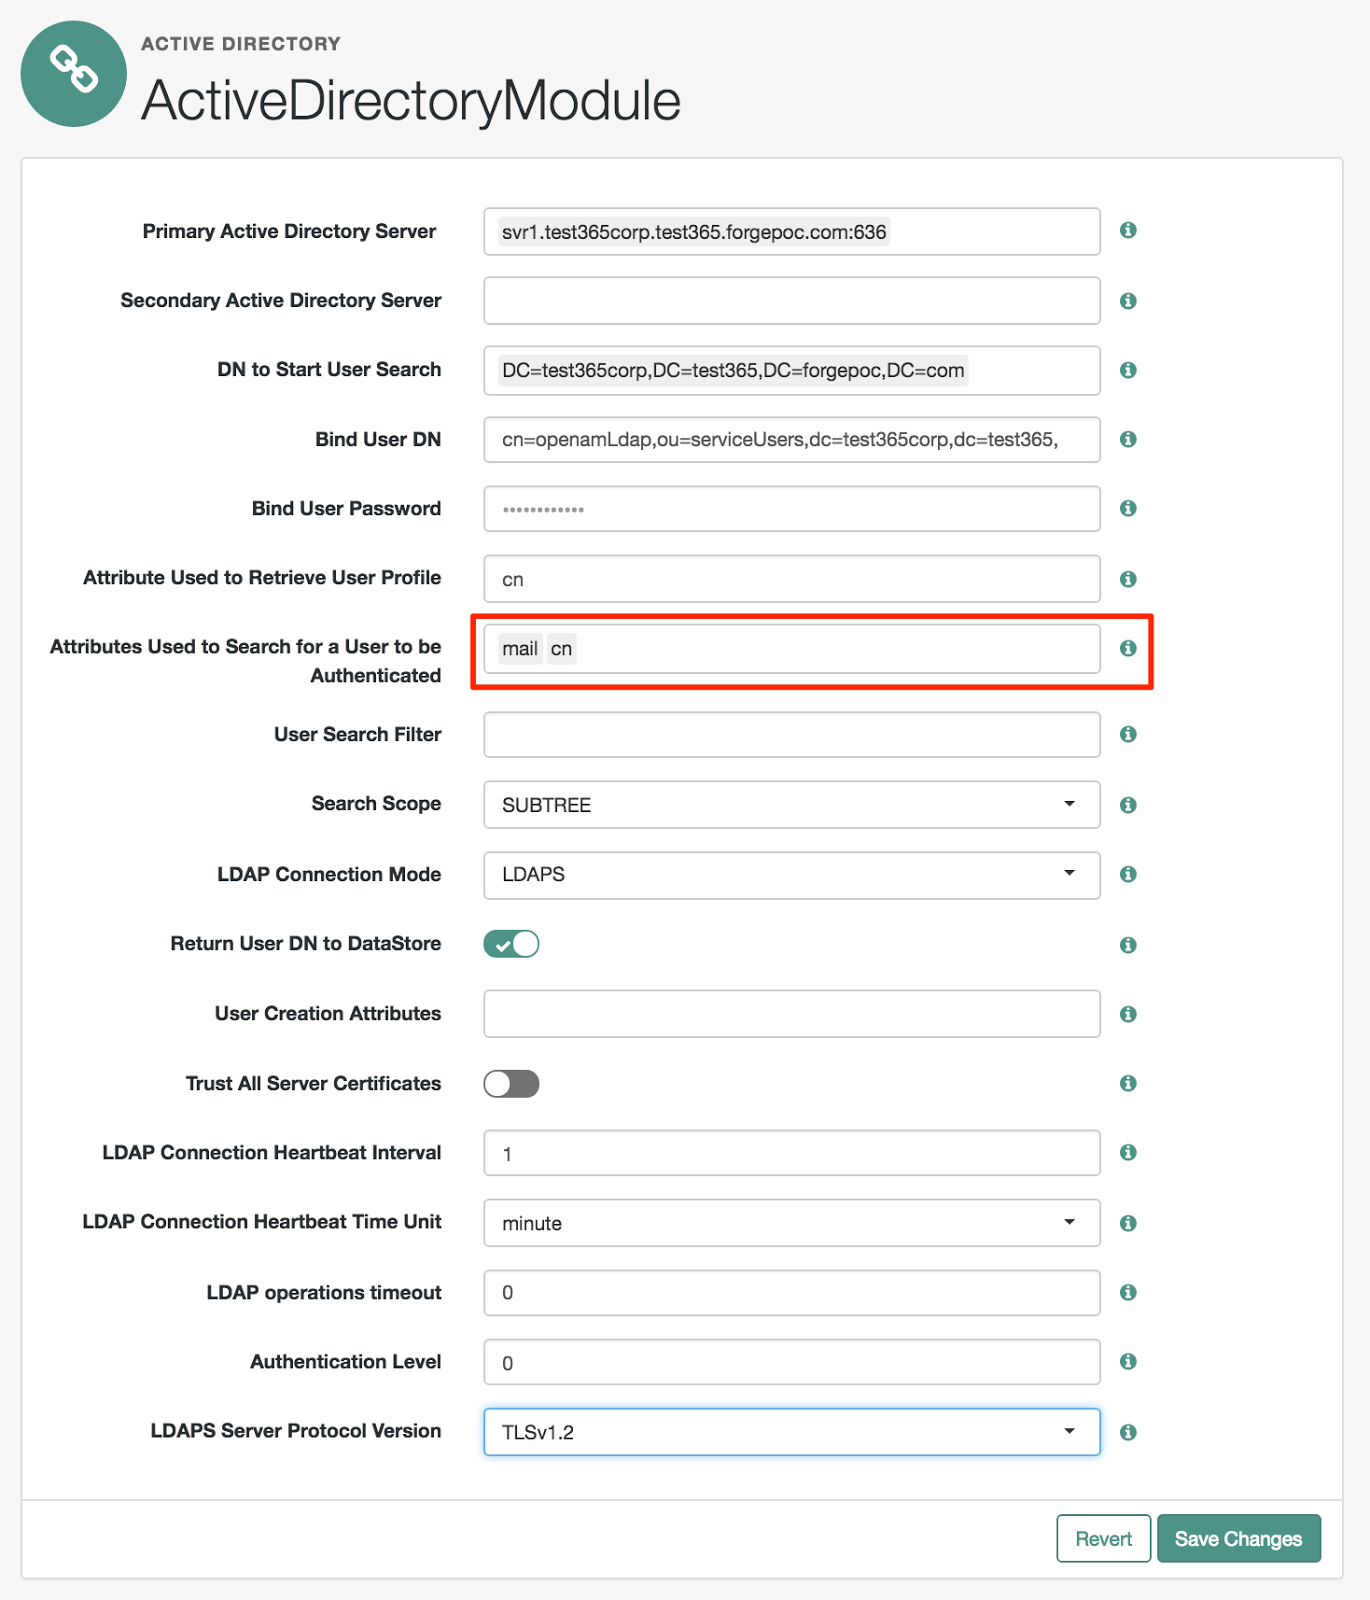Click the info icon for LDAP Connection Mode
The image size is (1370, 1600).
coord(1128,874)
